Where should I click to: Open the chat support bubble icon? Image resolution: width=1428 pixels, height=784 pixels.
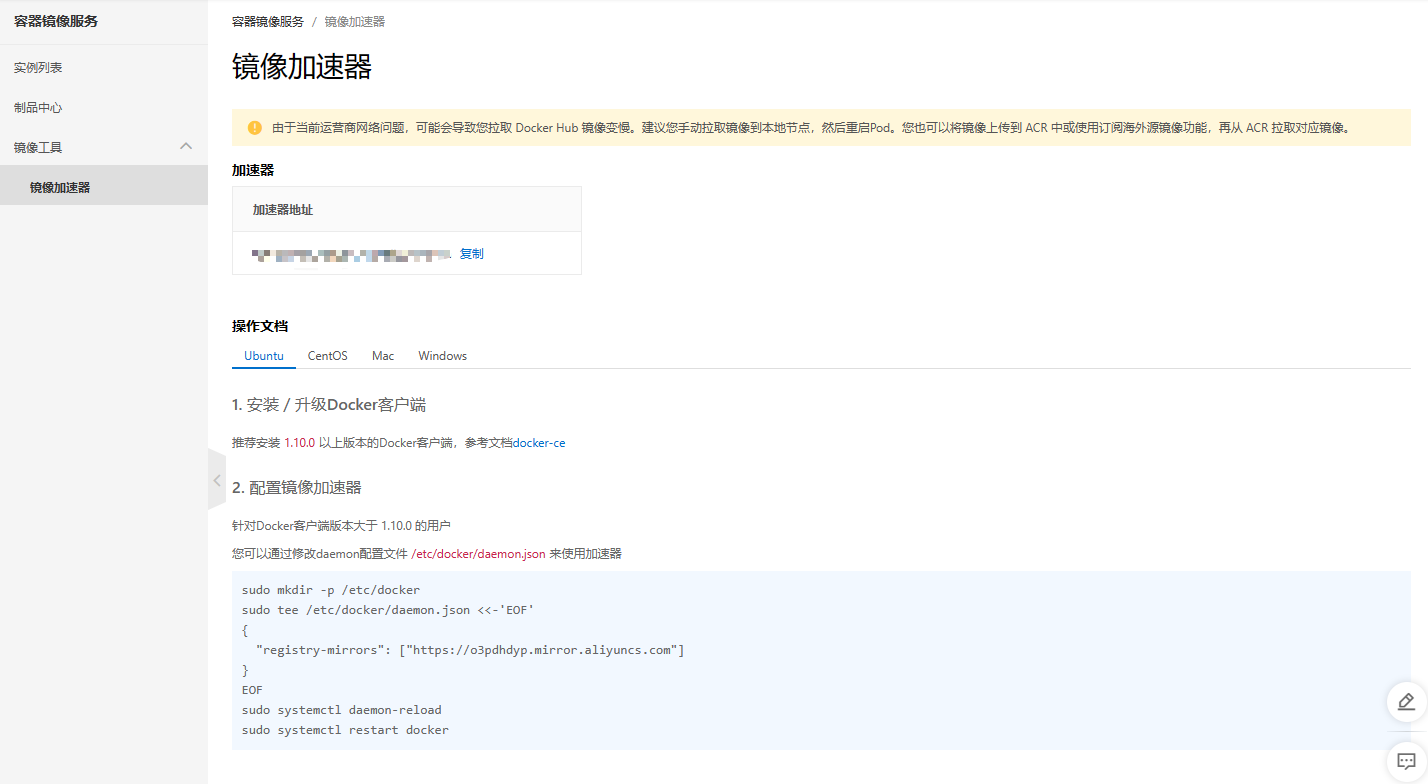point(1406,762)
